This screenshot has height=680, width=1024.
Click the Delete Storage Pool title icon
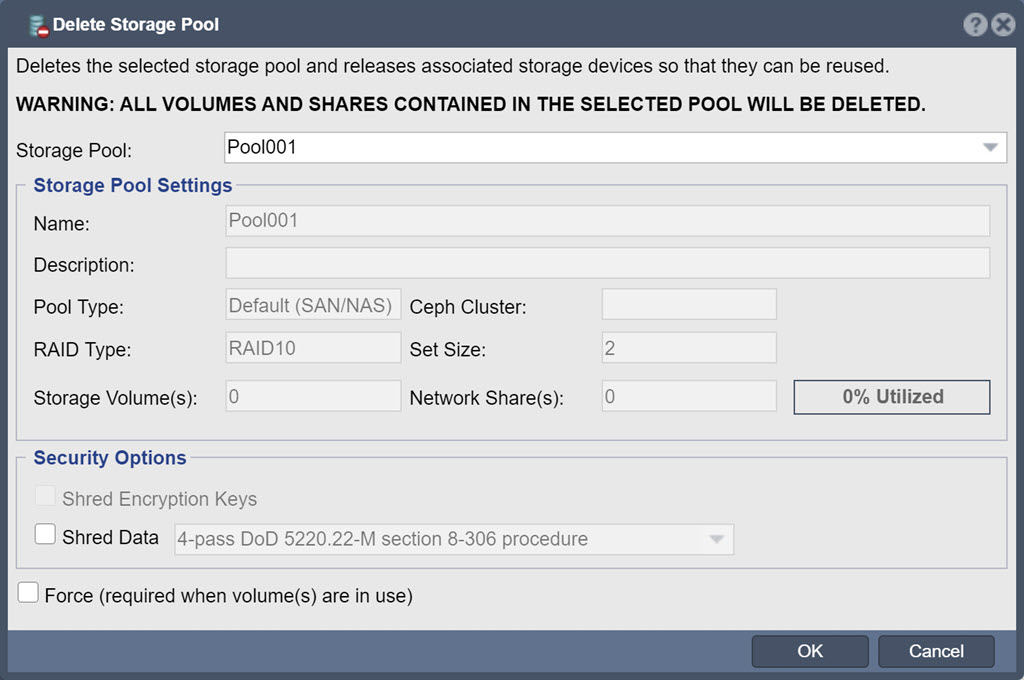pyautogui.click(x=39, y=26)
